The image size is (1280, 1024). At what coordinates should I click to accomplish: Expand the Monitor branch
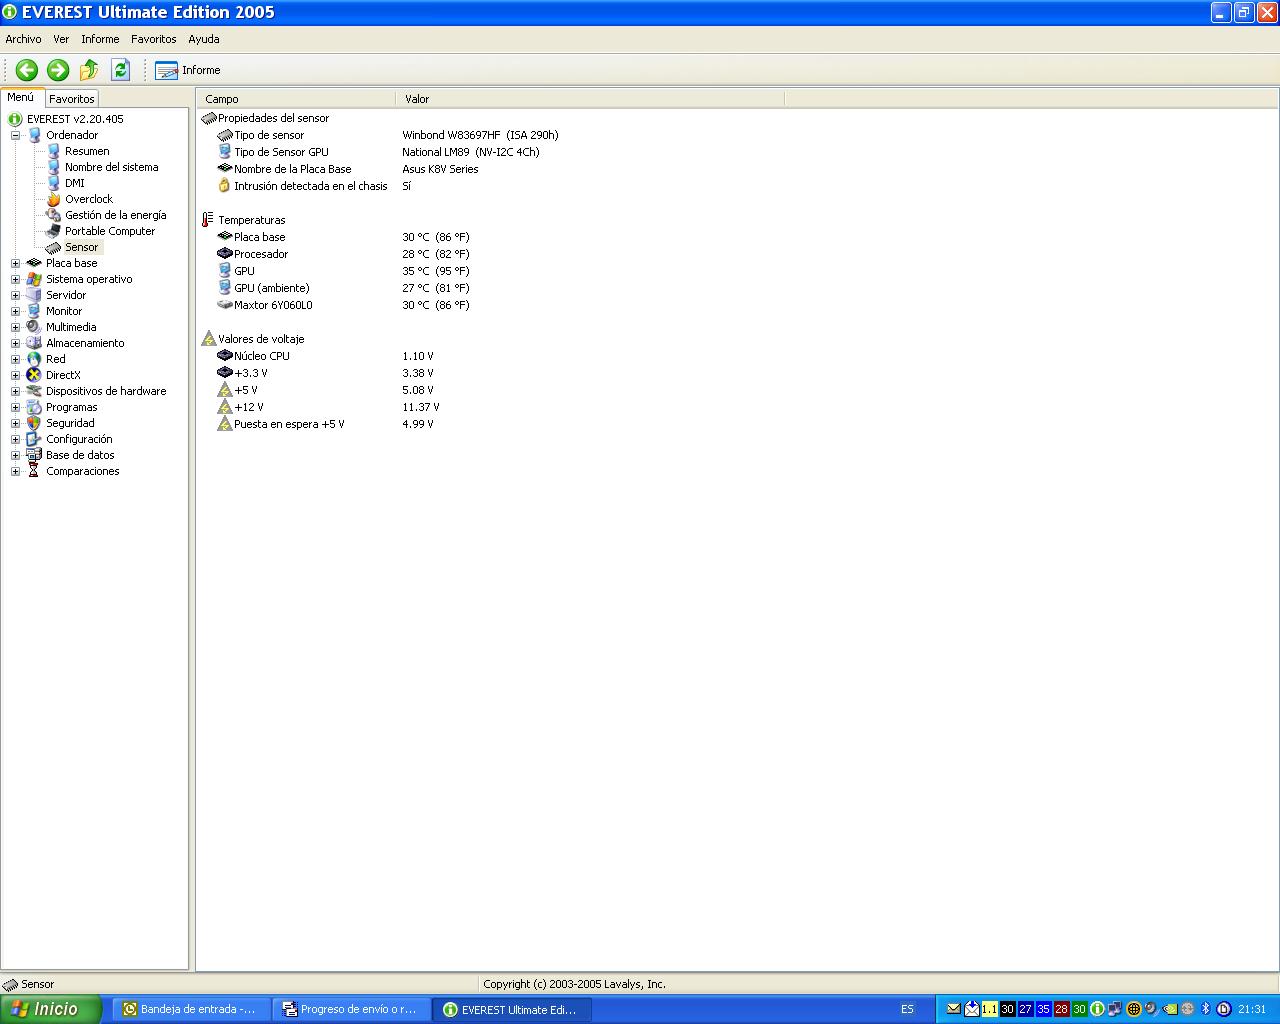16,311
